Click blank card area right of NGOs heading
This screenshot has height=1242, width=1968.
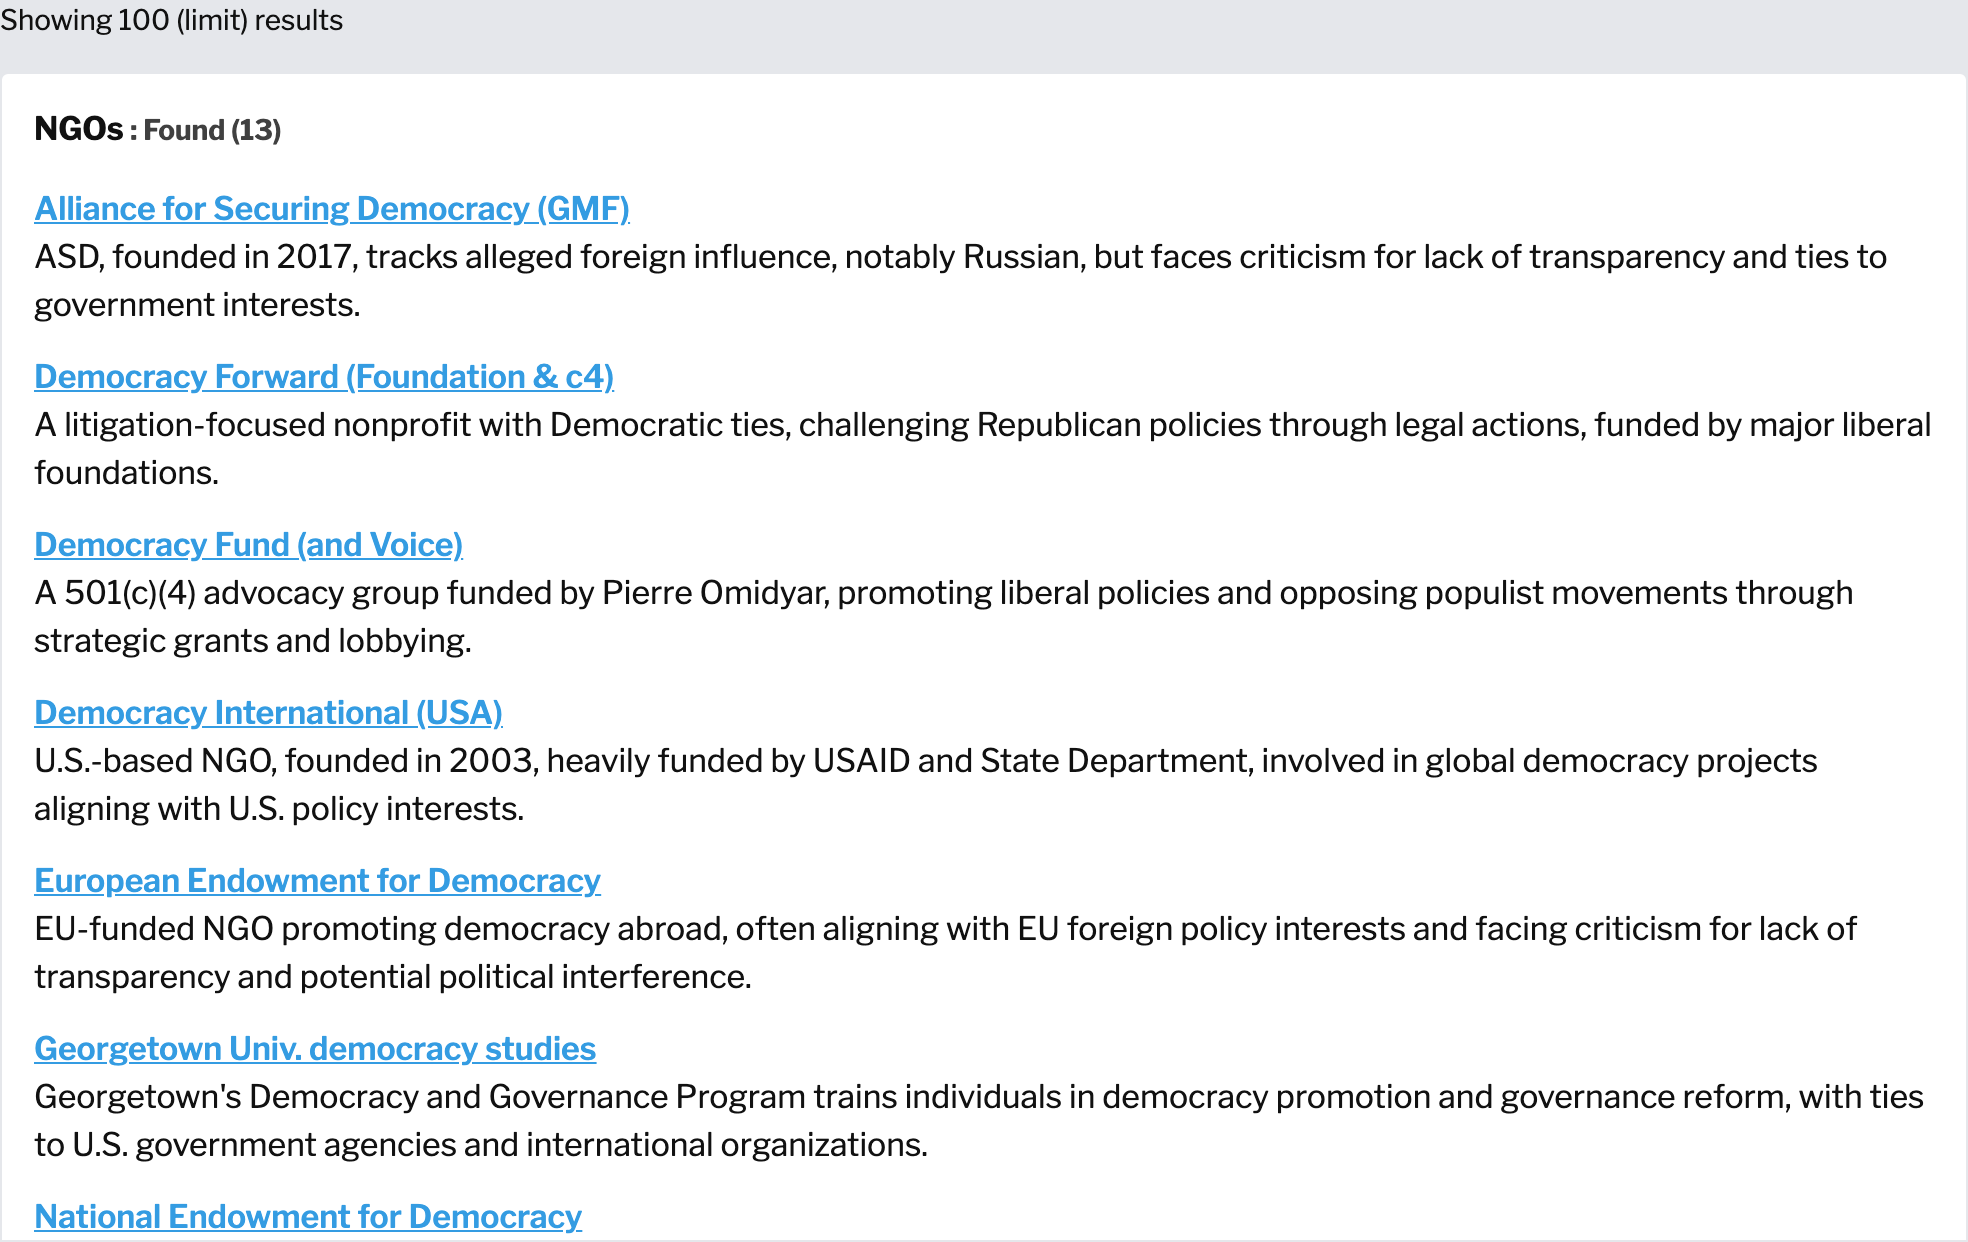(1100, 130)
